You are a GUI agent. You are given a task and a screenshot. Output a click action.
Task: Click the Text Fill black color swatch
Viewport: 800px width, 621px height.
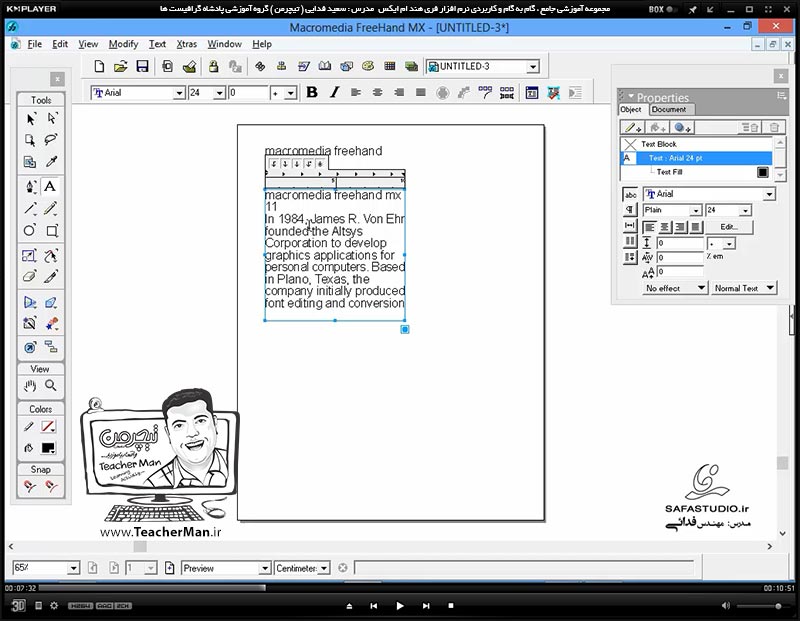pos(763,172)
